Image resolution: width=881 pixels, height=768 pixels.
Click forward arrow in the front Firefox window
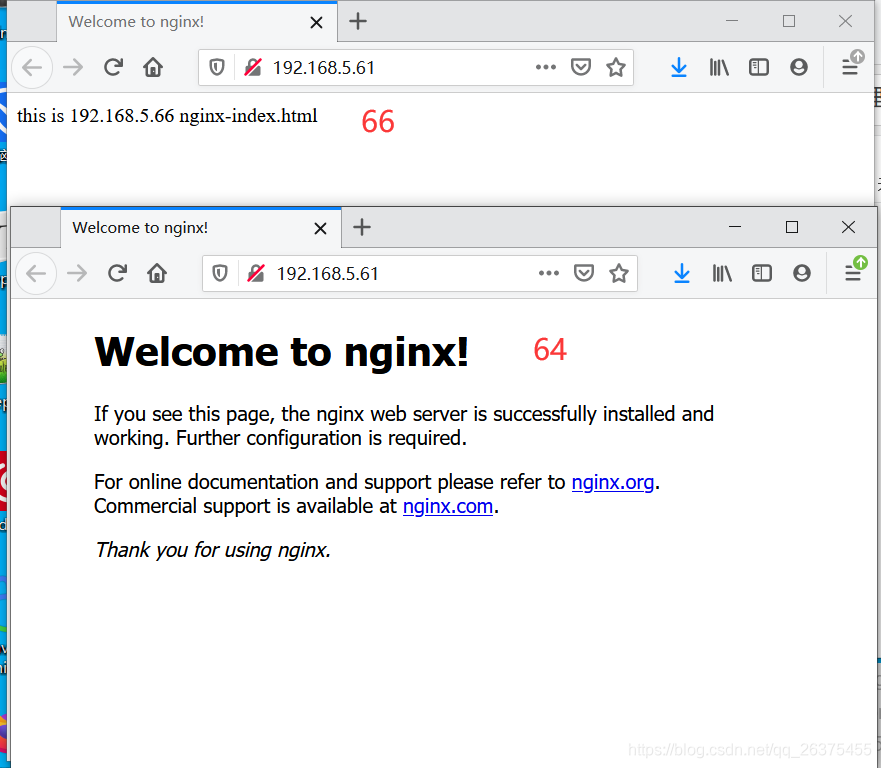coord(77,274)
